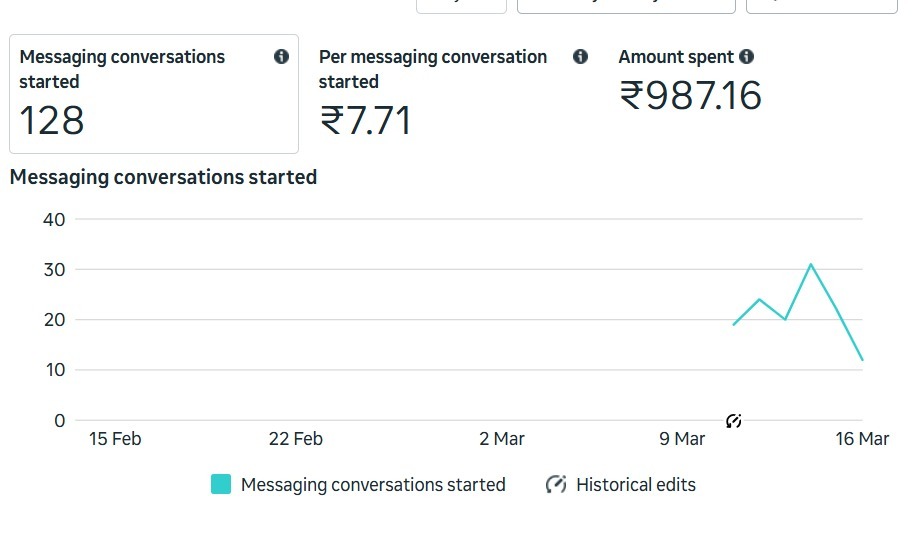
Task: Click the leftmost partially visible top button
Action: tap(462, 6)
